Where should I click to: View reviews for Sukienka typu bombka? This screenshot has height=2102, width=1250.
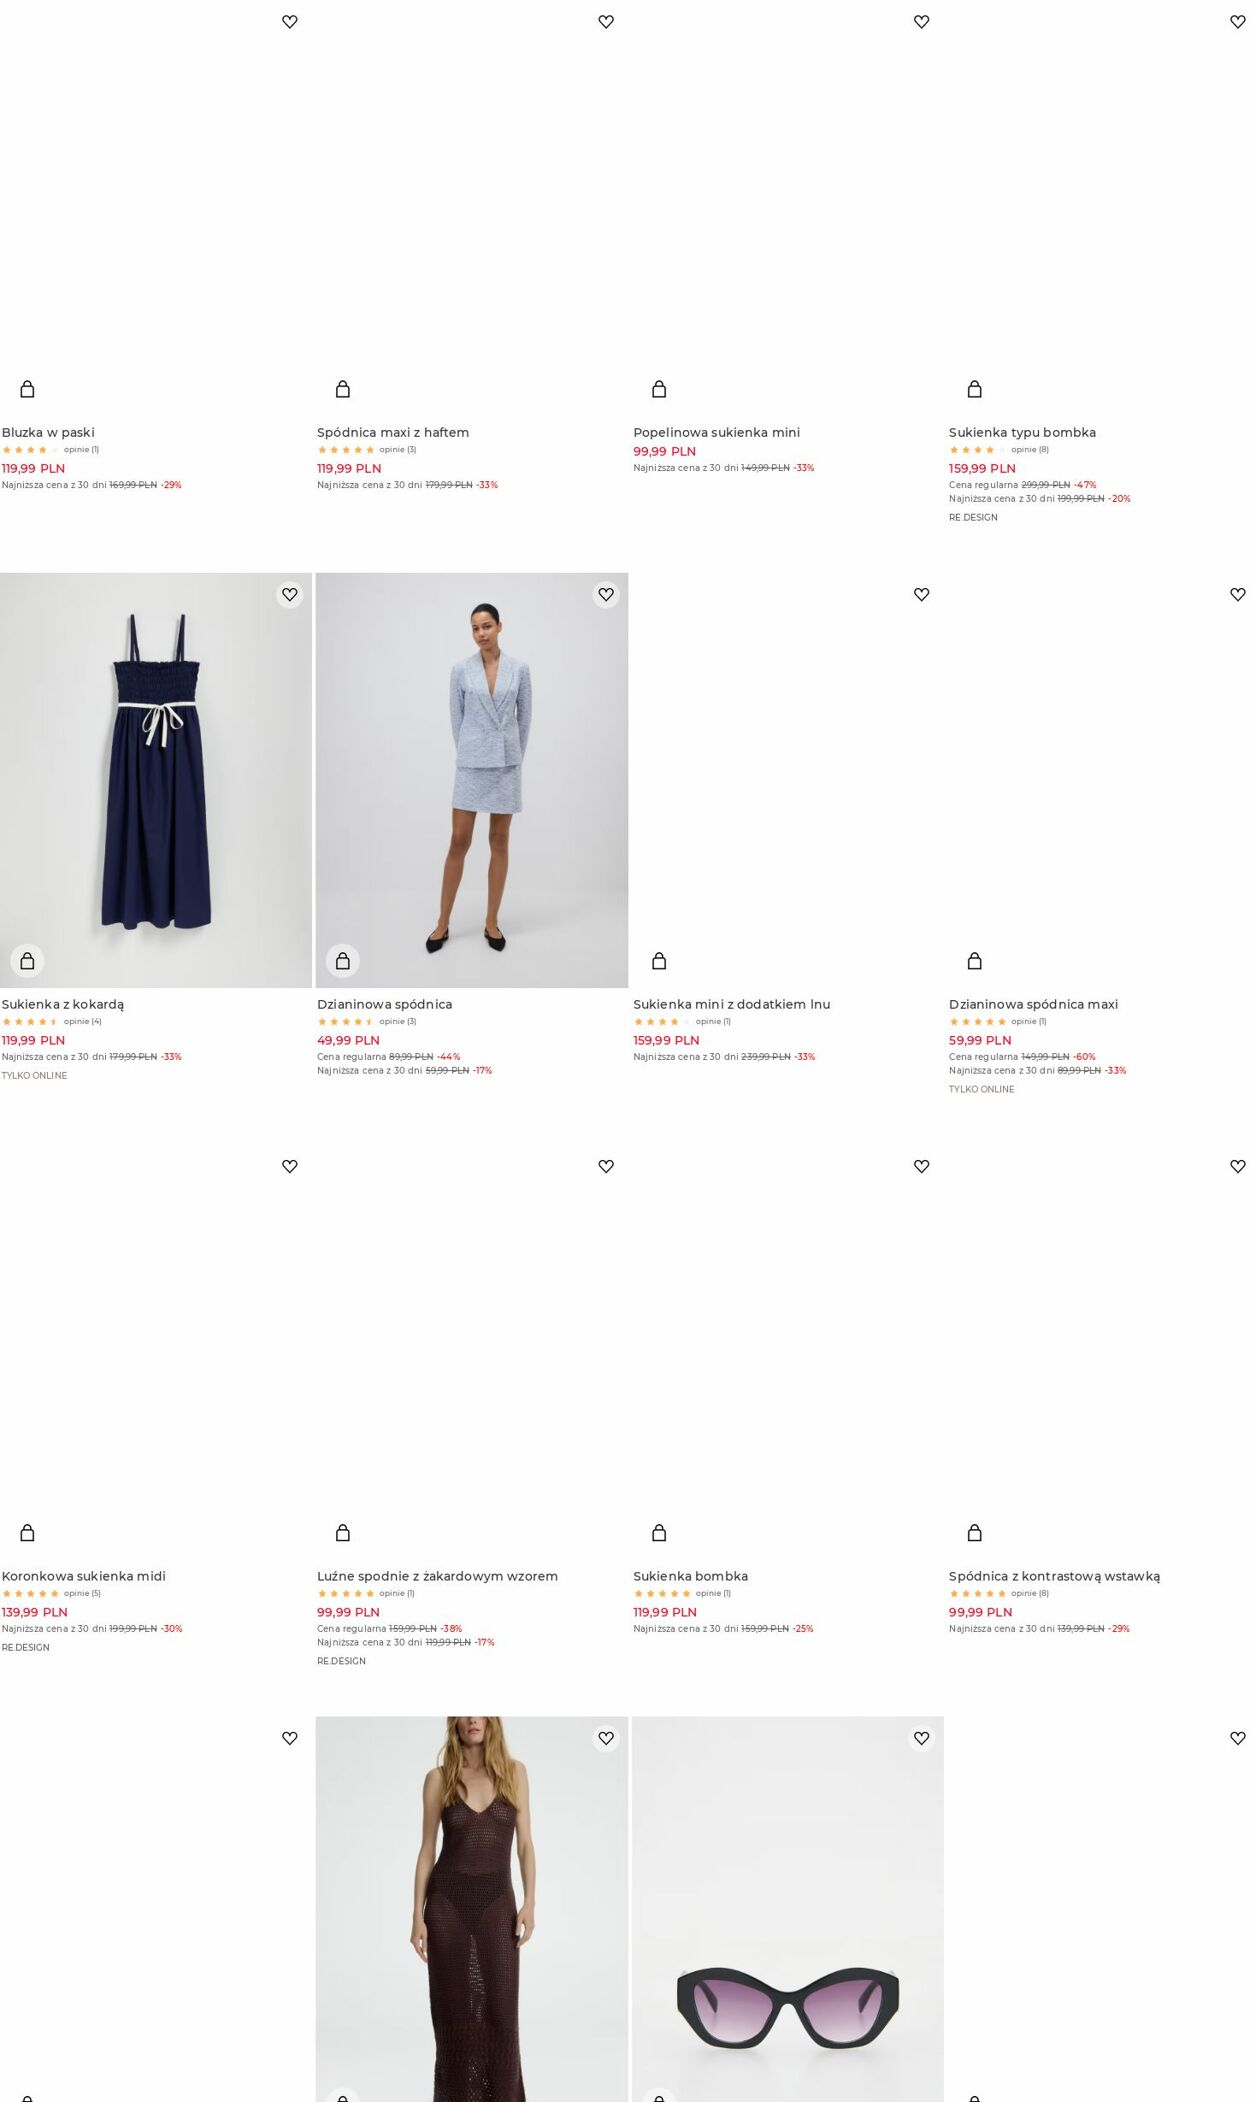coord(1029,449)
